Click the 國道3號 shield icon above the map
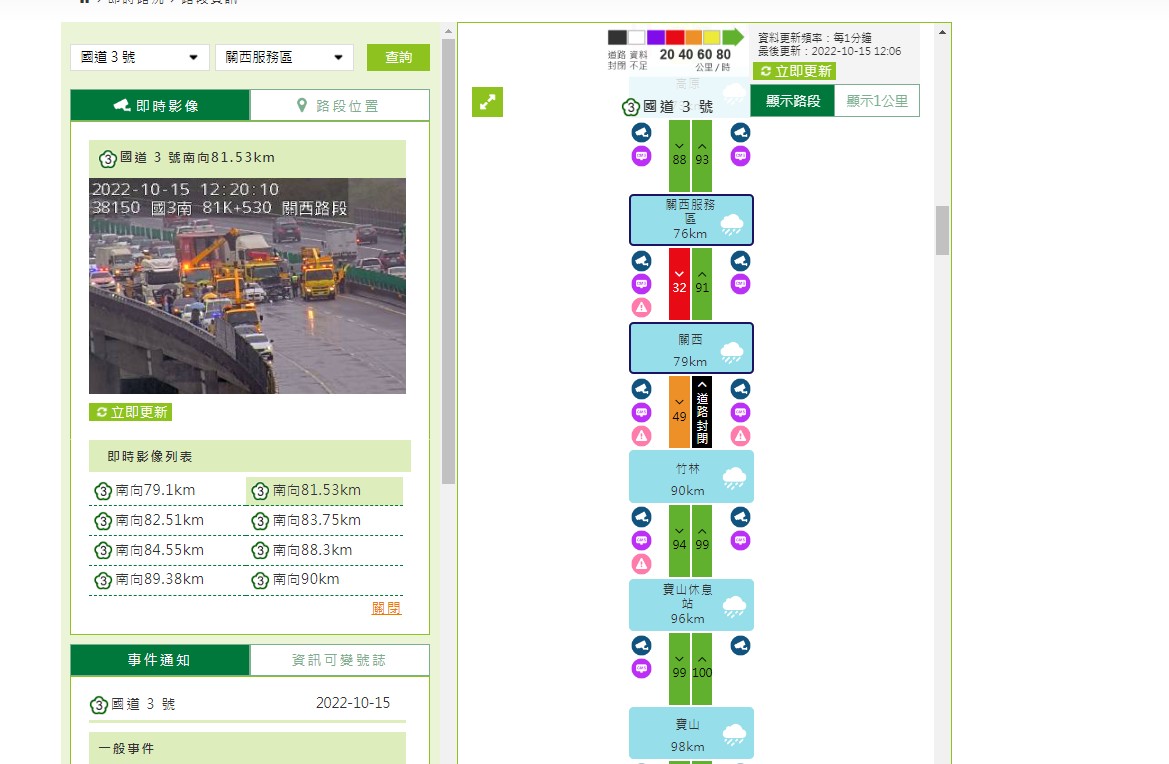 click(631, 103)
